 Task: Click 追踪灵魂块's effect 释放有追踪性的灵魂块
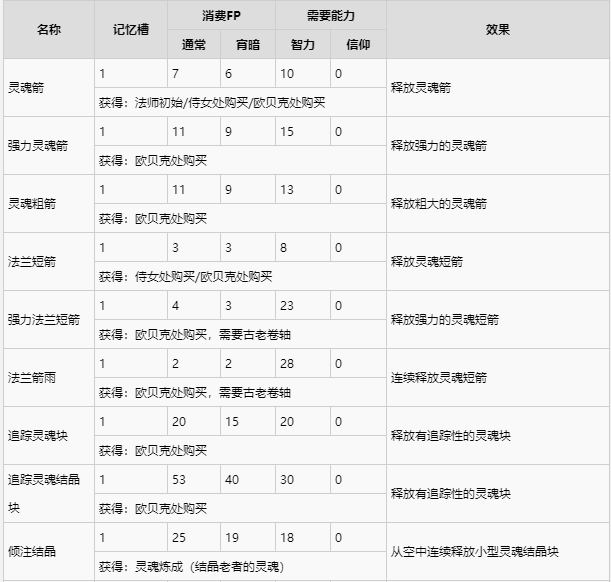pyautogui.click(x=450, y=436)
